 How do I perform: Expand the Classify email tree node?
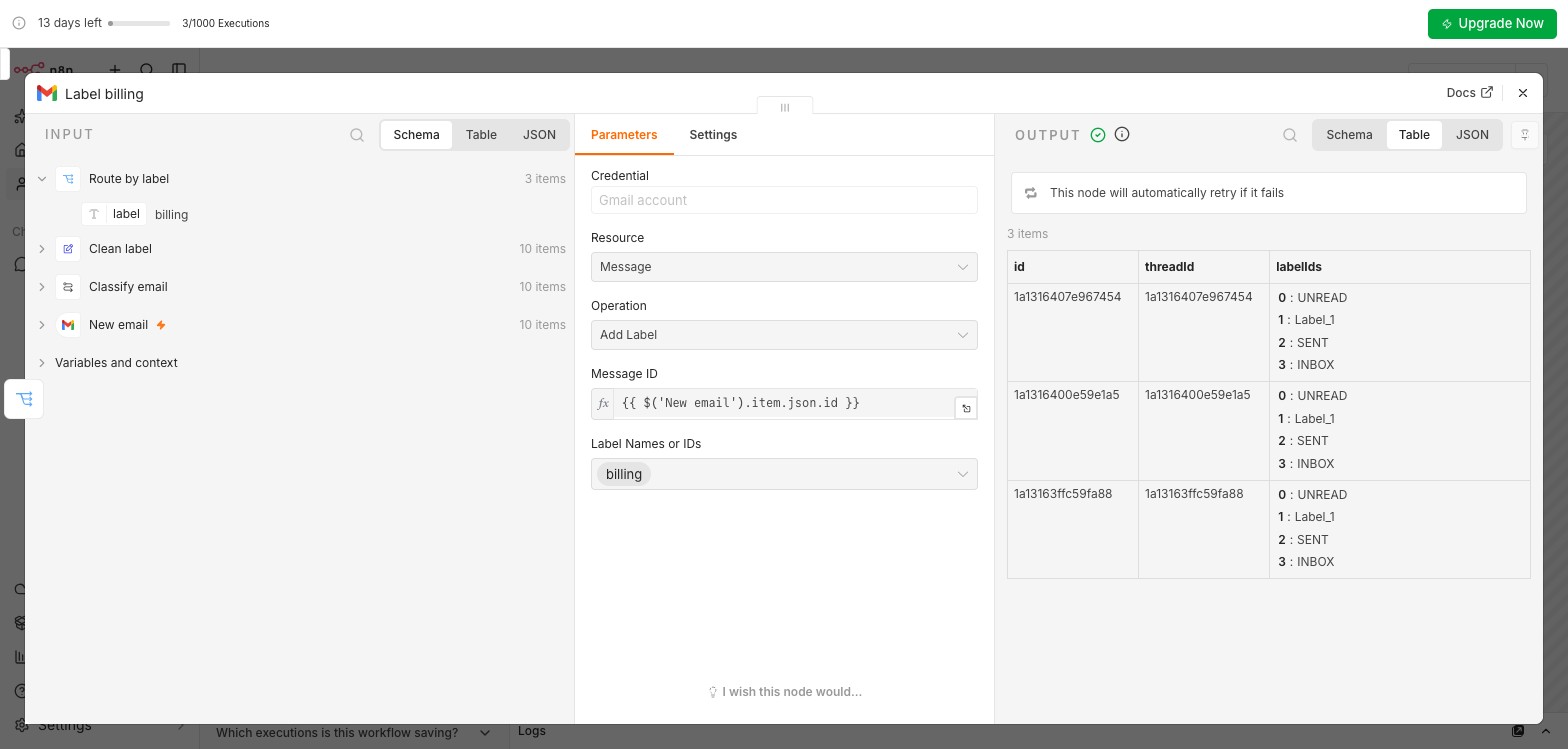(42, 287)
